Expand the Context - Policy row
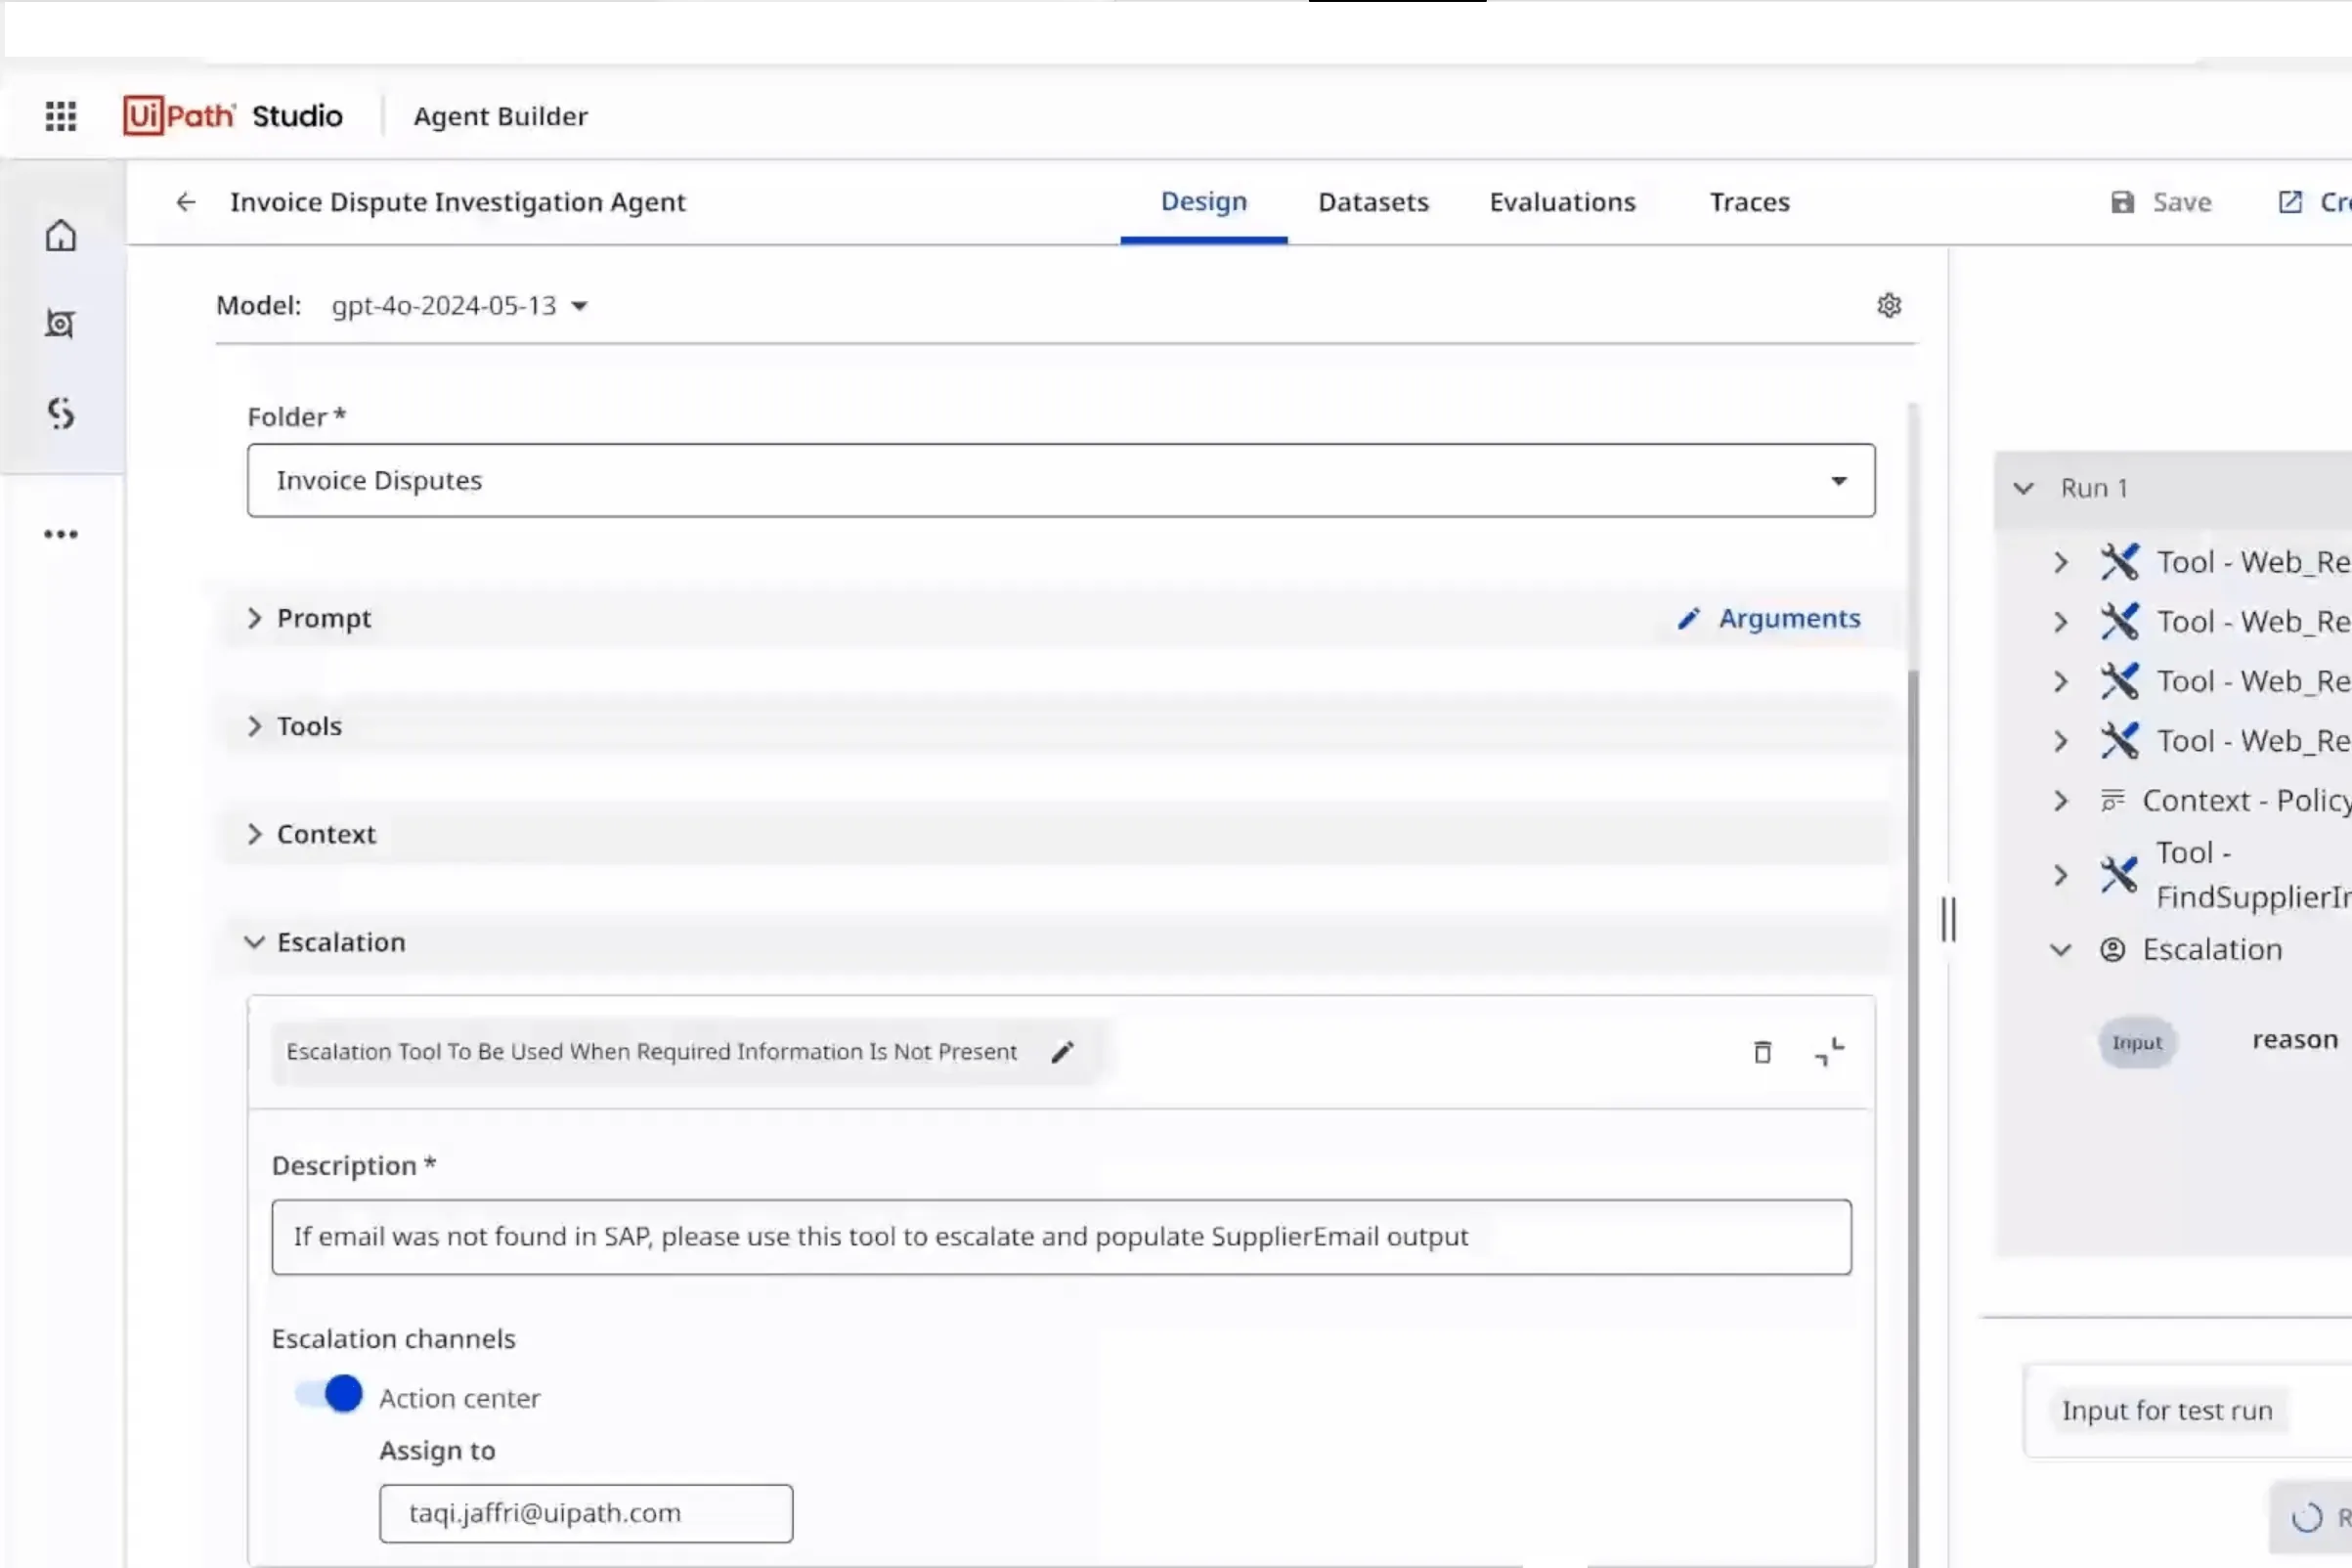 pos(2060,801)
